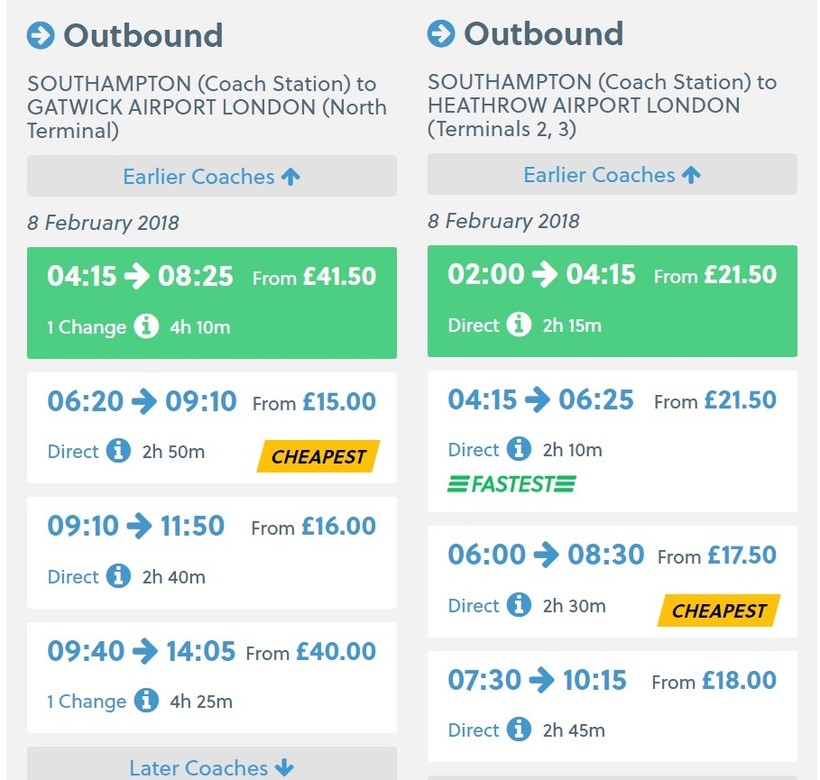Show info for 07:30 Heathrow coach
The height and width of the screenshot is (780, 820).
pyautogui.click(x=518, y=730)
